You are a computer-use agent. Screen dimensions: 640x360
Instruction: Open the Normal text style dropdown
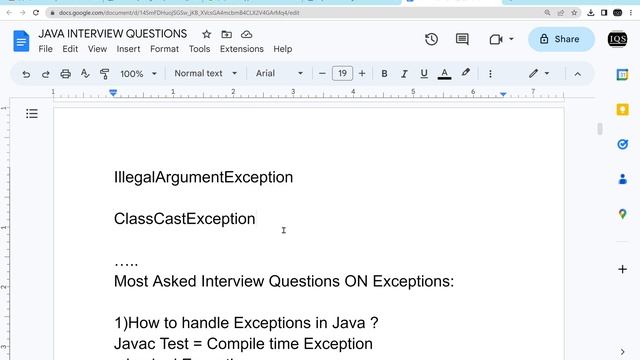click(x=205, y=73)
